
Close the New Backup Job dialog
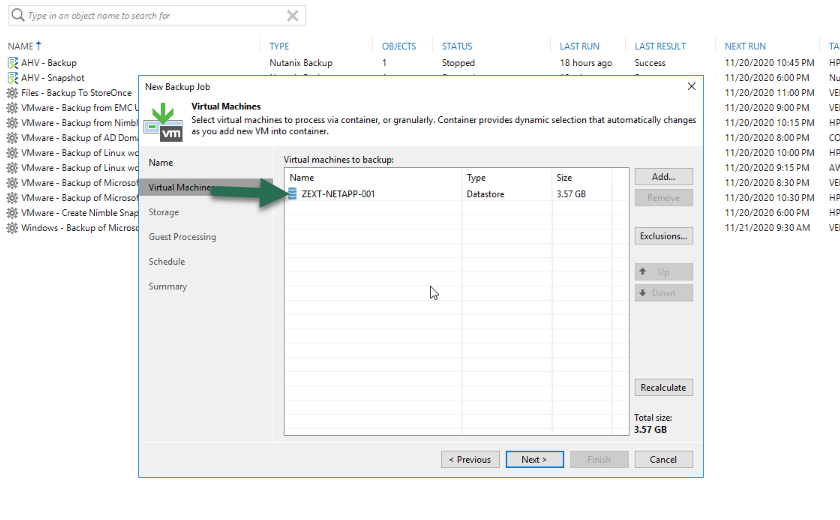tap(692, 86)
